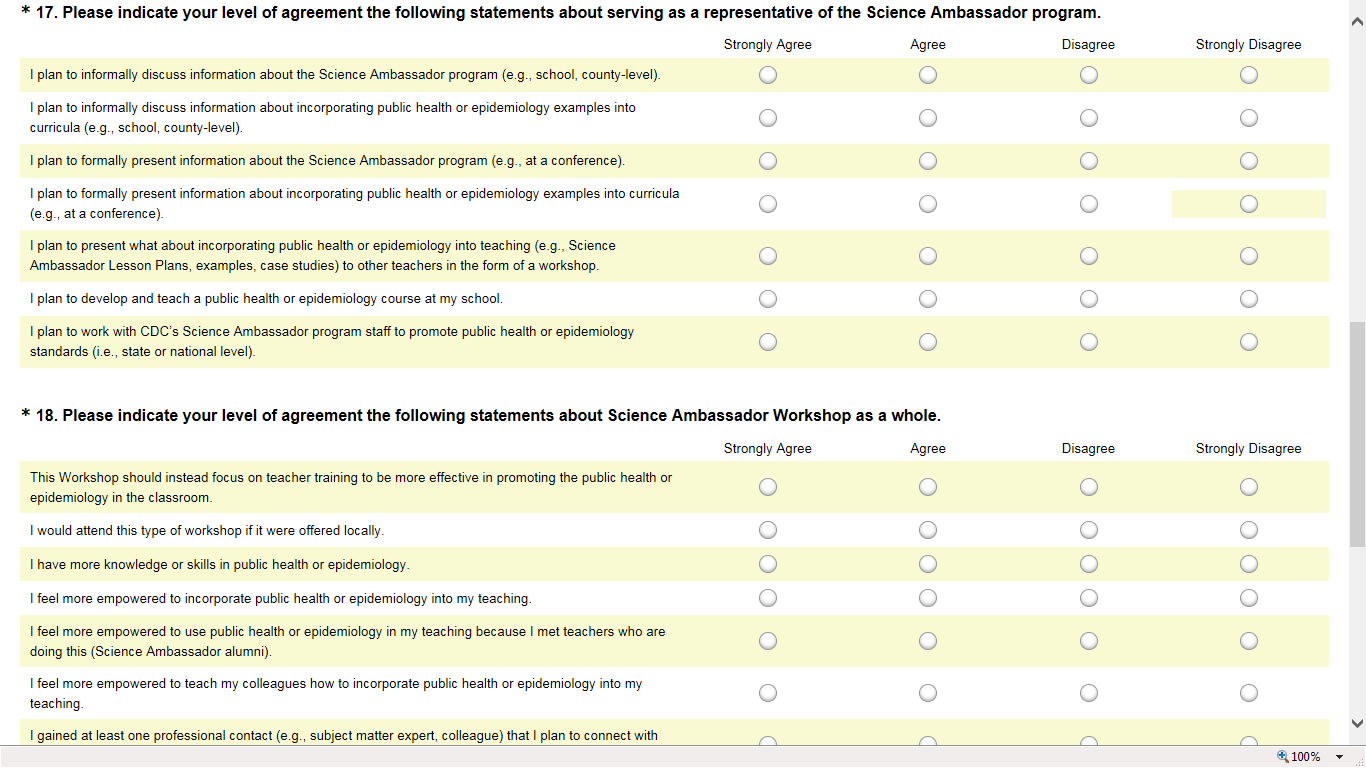Select Strongly Agree for informally discussing Science Ambassador program
1366x768 pixels.
tap(768, 75)
